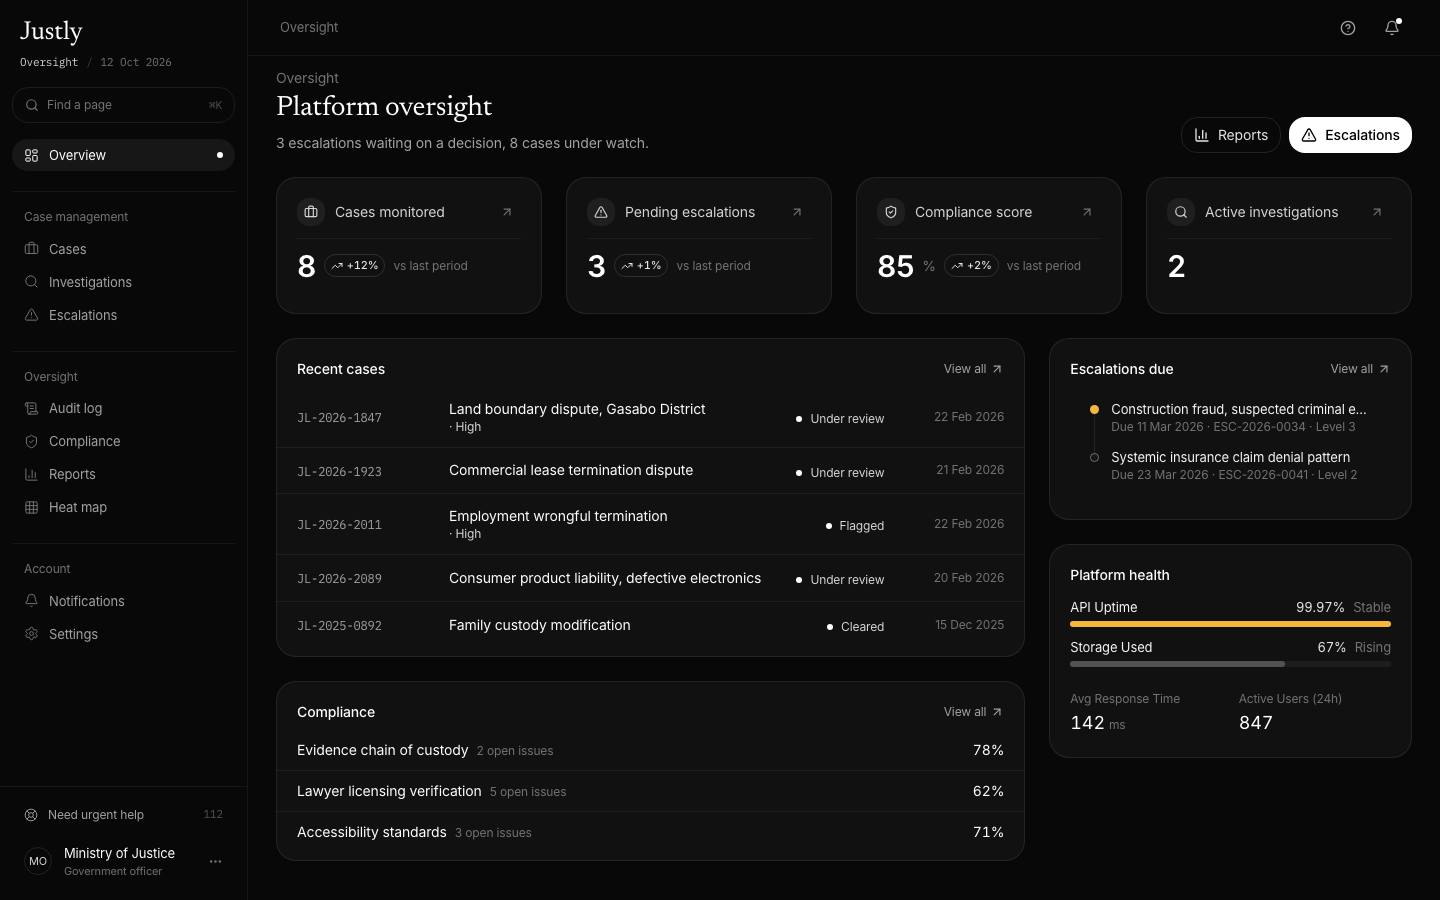View all recent cases

(x=973, y=369)
